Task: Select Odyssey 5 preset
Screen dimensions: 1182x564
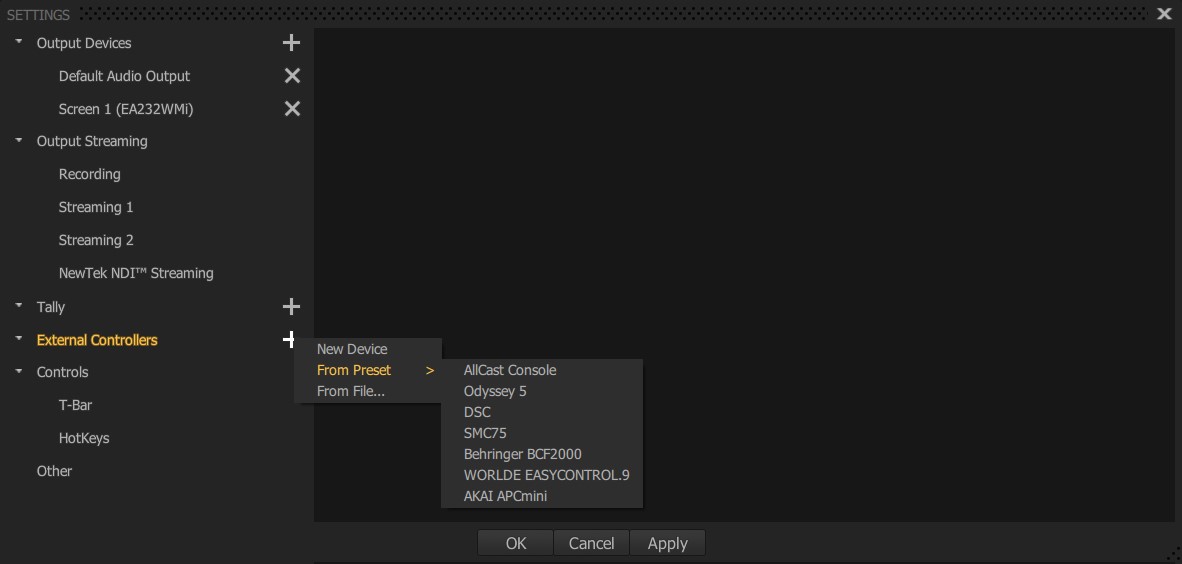Action: tap(542, 391)
